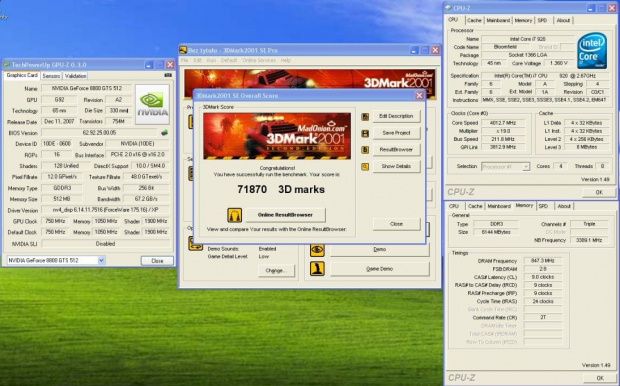Click the 3DMark2001 title bar app icon
The image size is (620, 386).
(183, 50)
